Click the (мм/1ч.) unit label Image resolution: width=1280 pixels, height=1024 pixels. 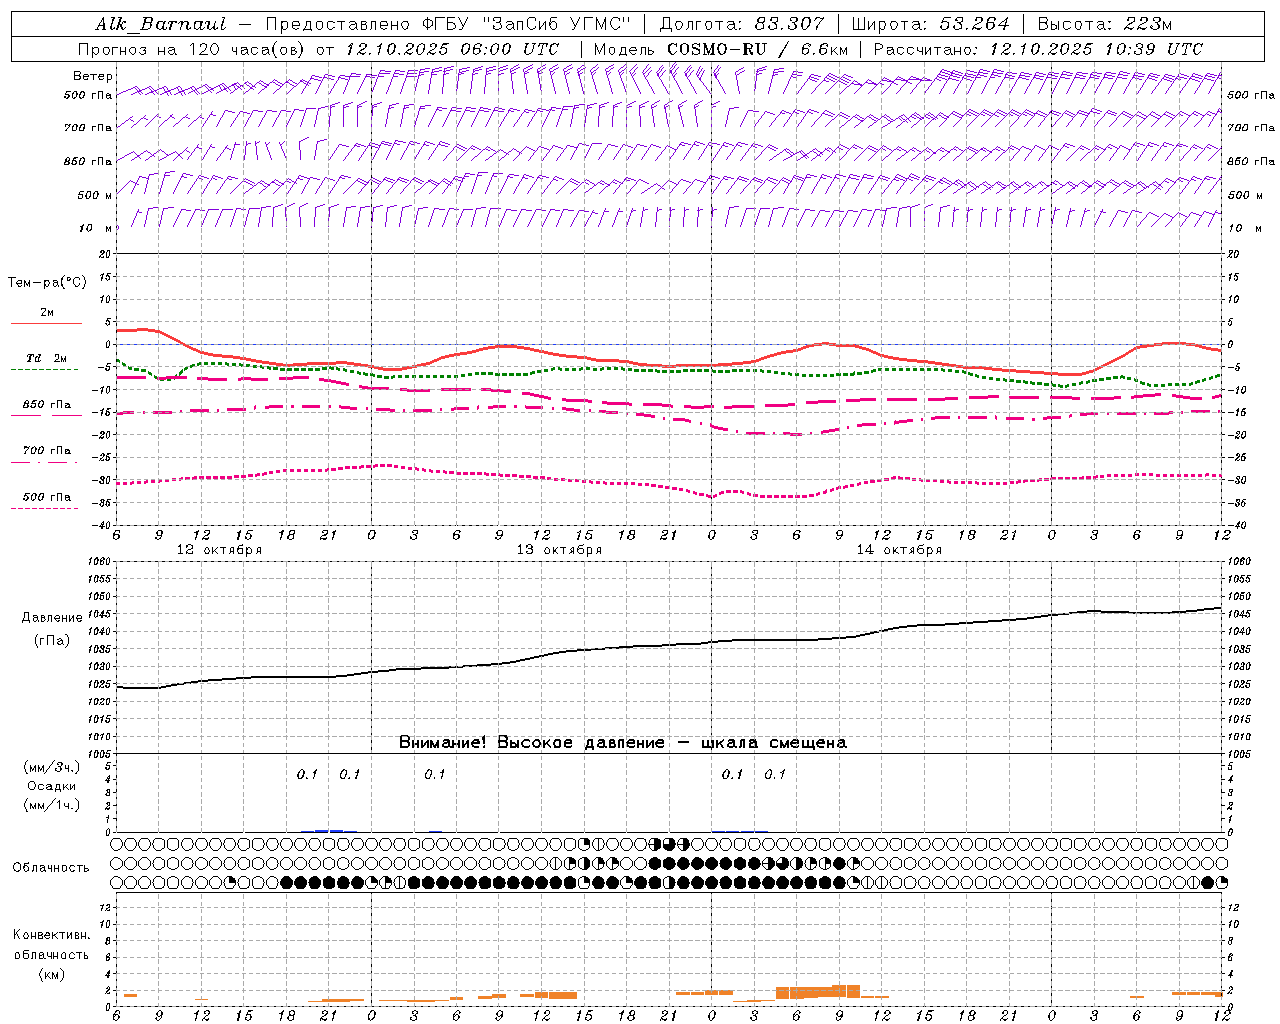coord(52,805)
